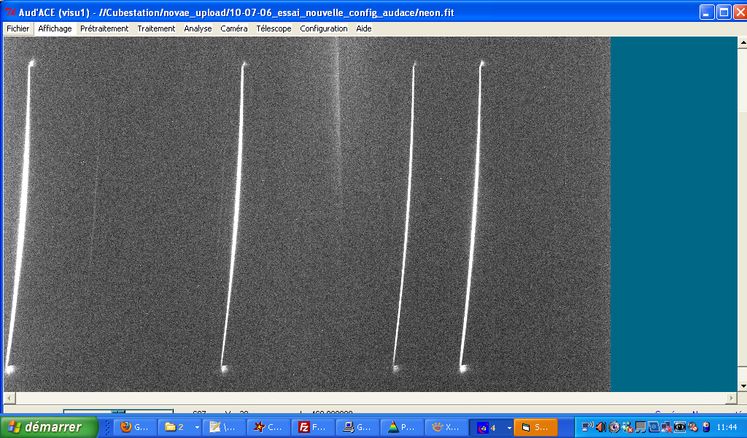Screen dimensions: 747x438
Task: Switch to the X... taskbar window
Action: point(445,427)
